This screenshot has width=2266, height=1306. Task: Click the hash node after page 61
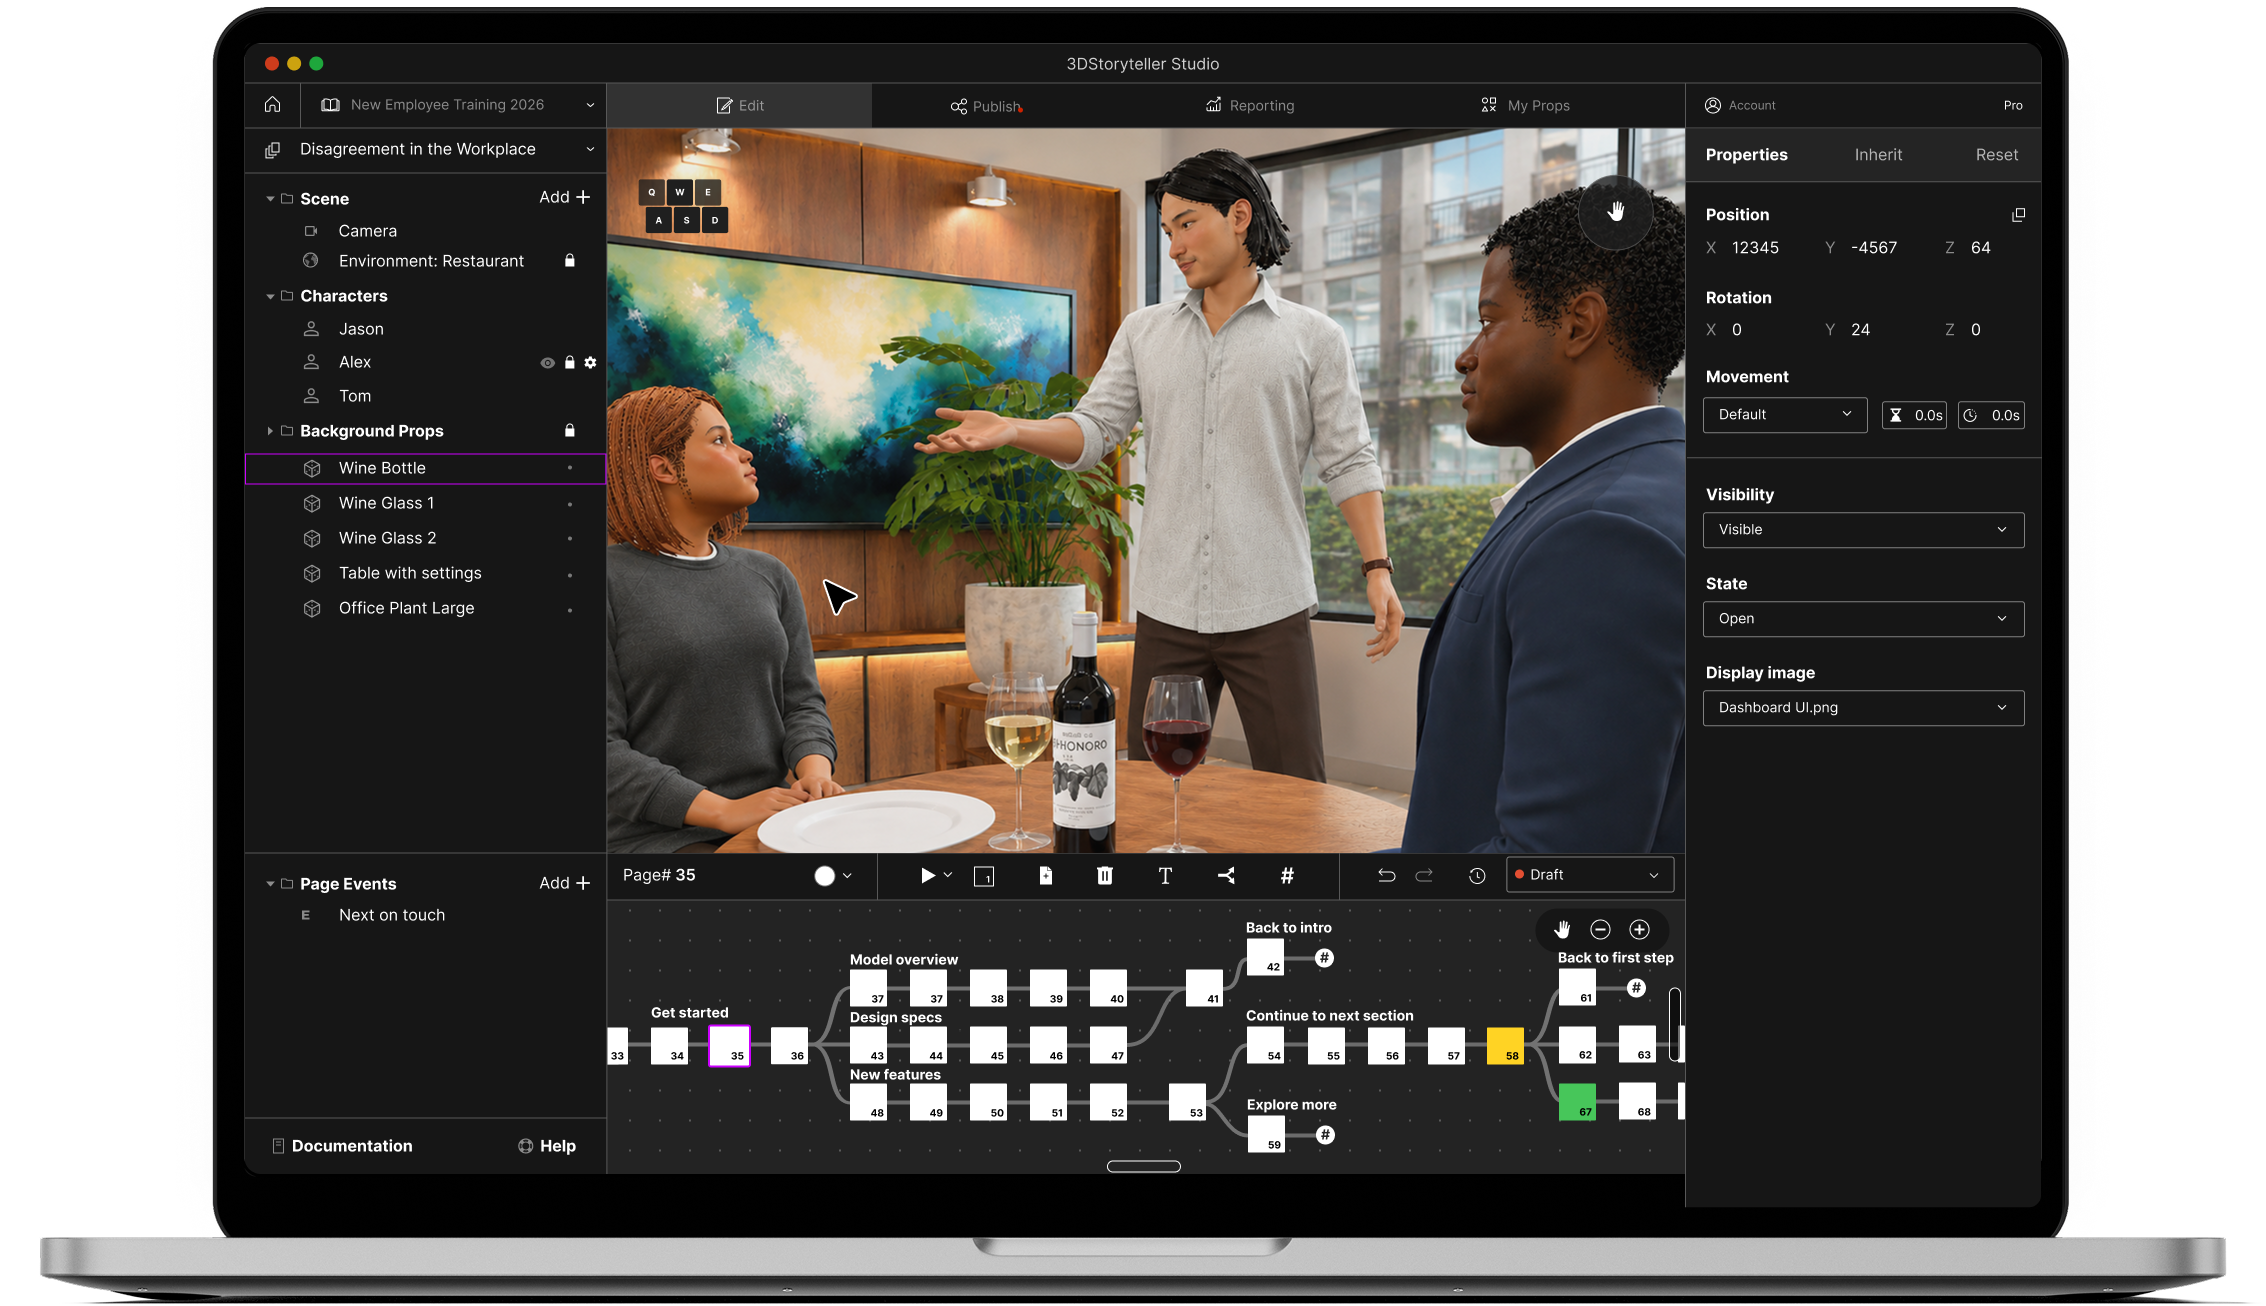(x=1636, y=988)
